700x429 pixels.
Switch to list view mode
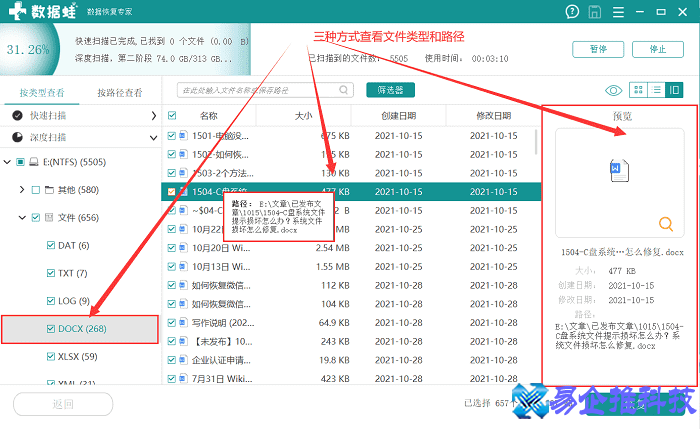(x=656, y=90)
